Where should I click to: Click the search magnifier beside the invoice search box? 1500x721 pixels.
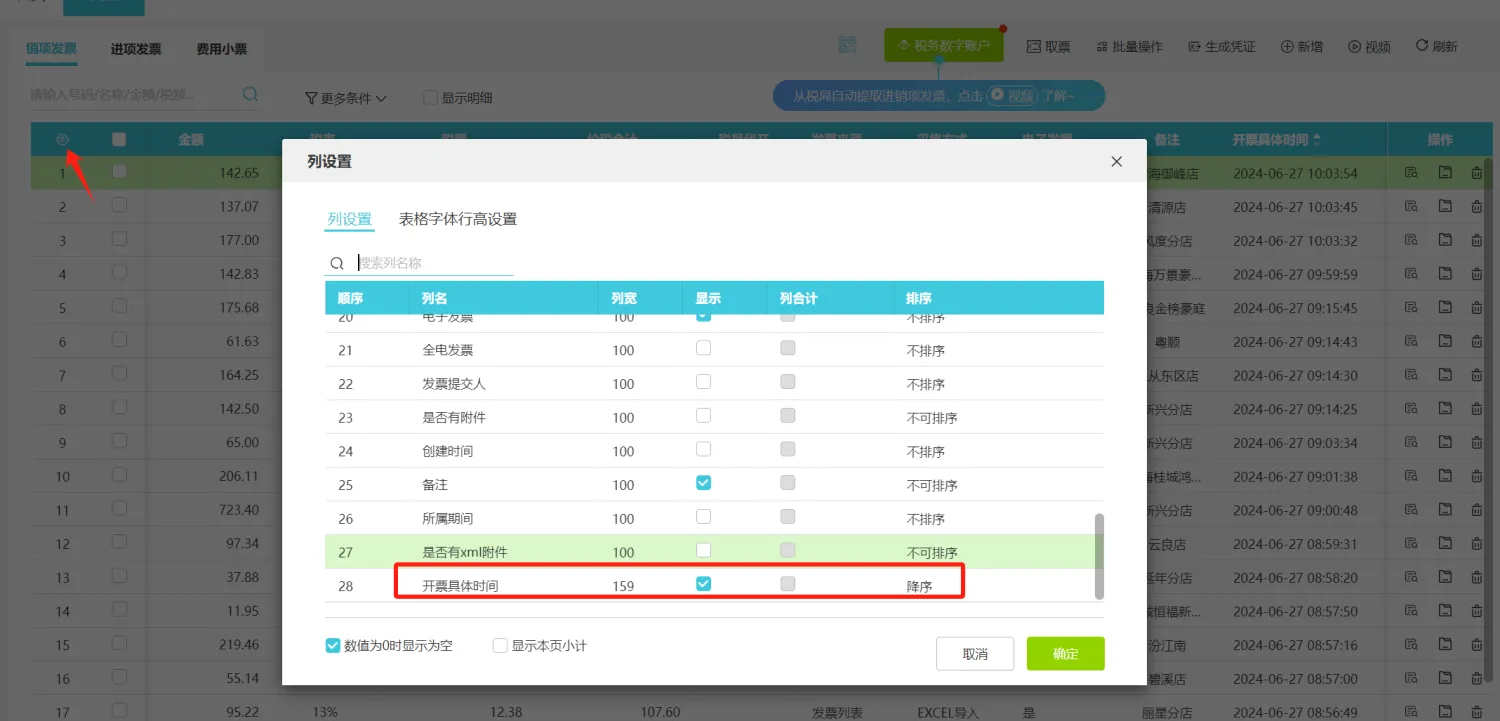(x=250, y=95)
